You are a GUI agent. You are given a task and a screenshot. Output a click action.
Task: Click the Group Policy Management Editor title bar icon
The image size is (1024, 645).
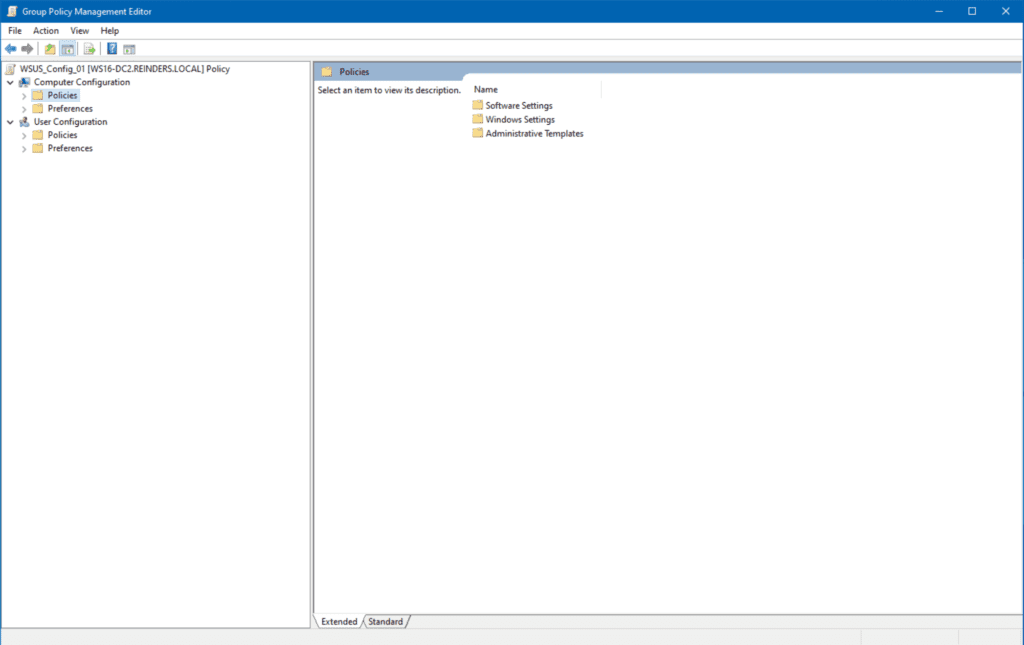point(11,11)
